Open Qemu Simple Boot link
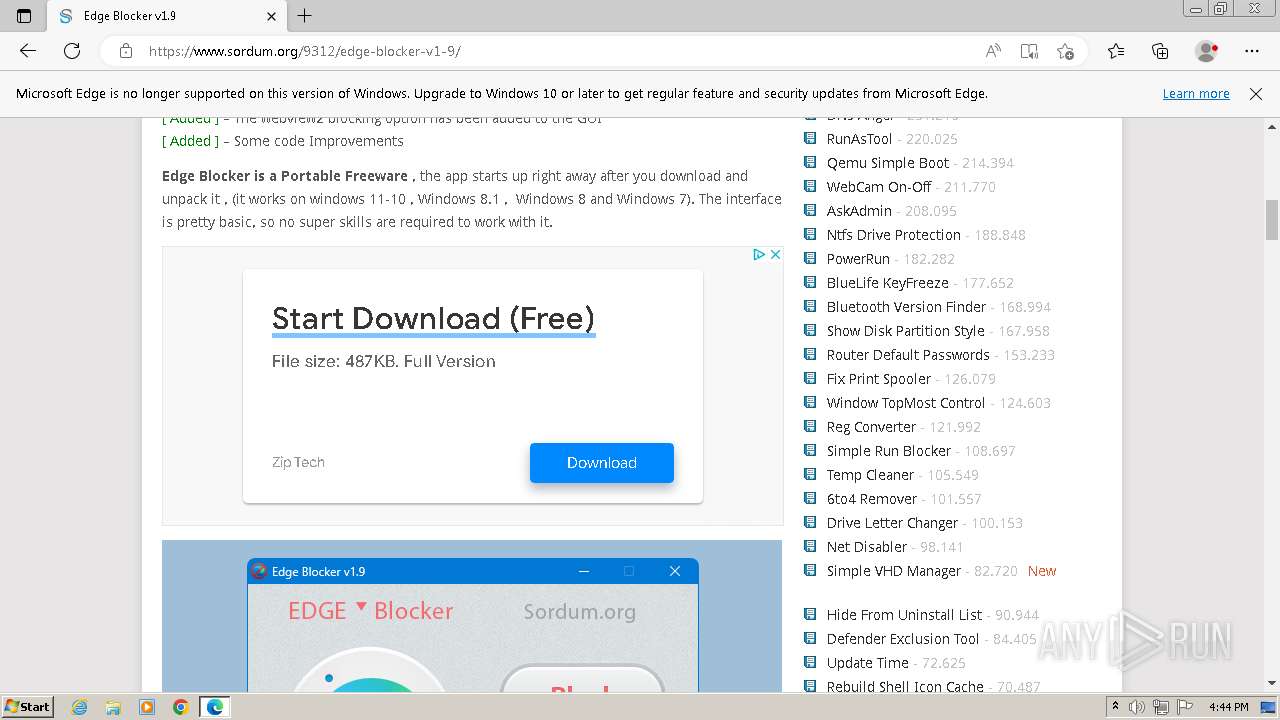1280x720 pixels. tap(888, 163)
